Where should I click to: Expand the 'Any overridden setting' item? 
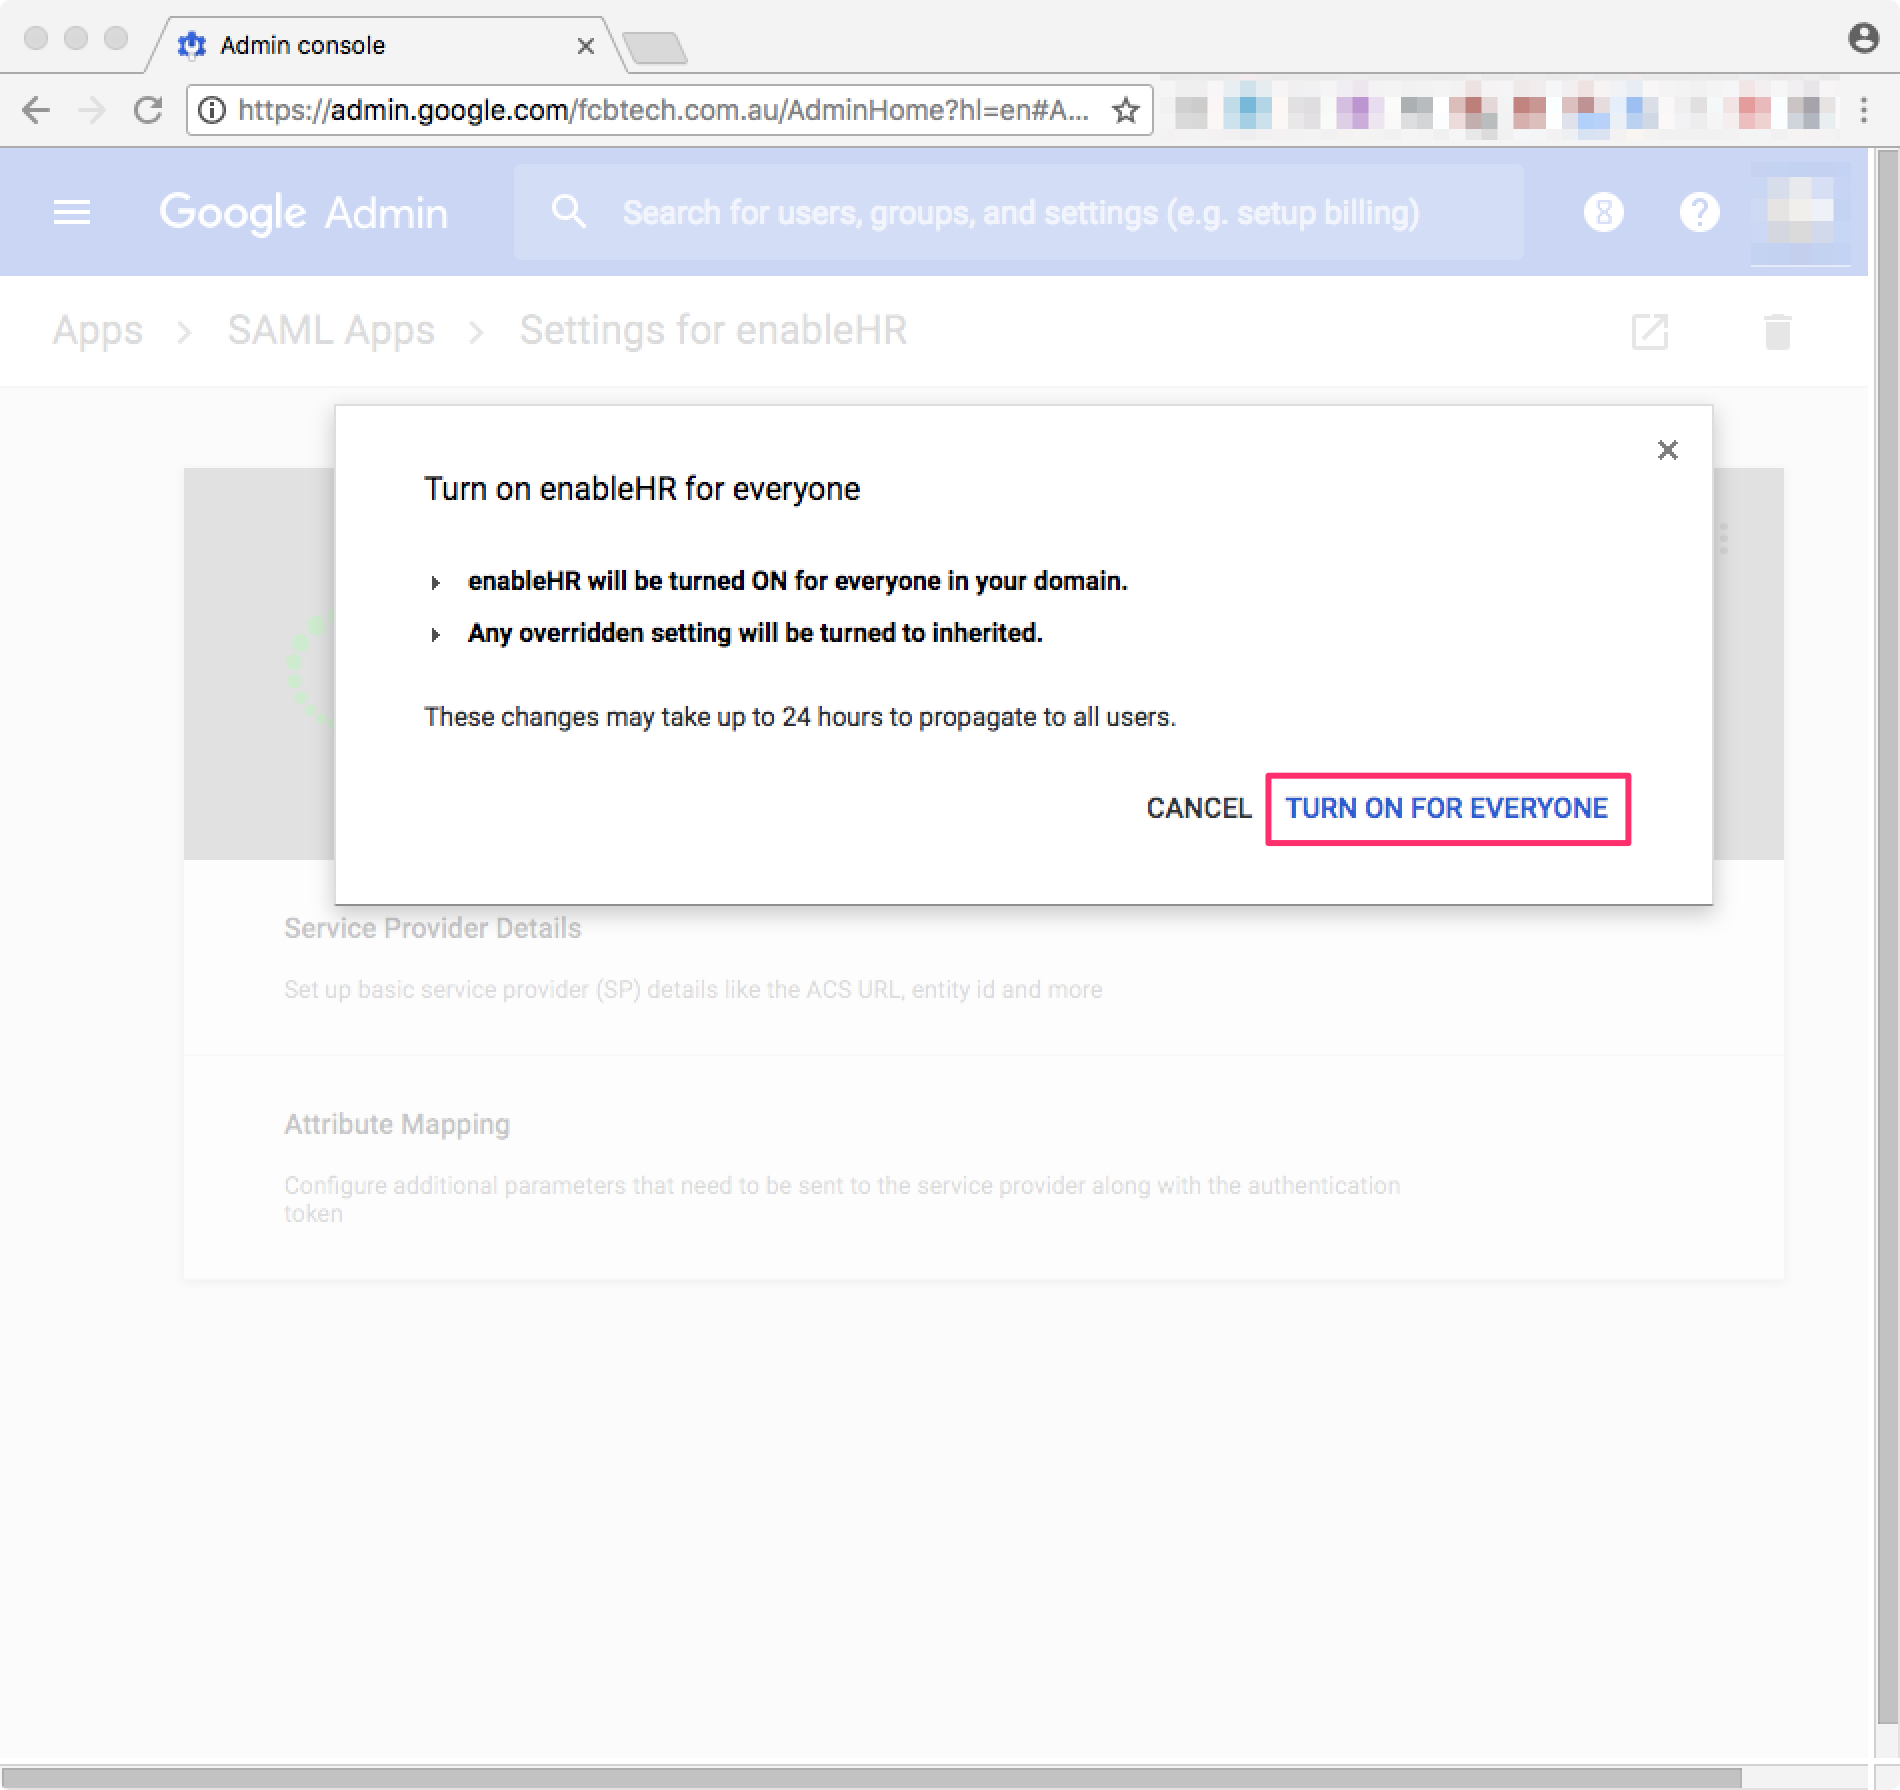pos(436,634)
